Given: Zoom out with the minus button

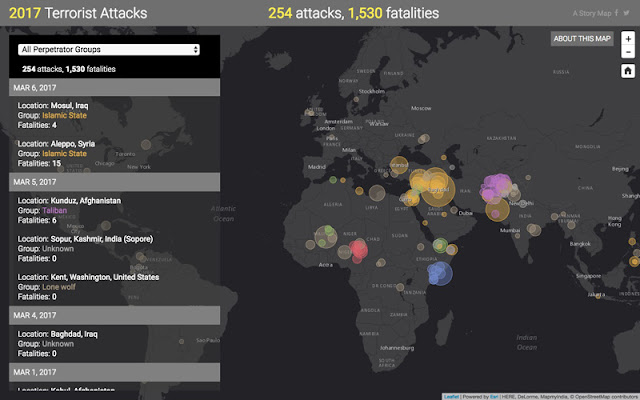Looking at the screenshot, I should [628, 52].
